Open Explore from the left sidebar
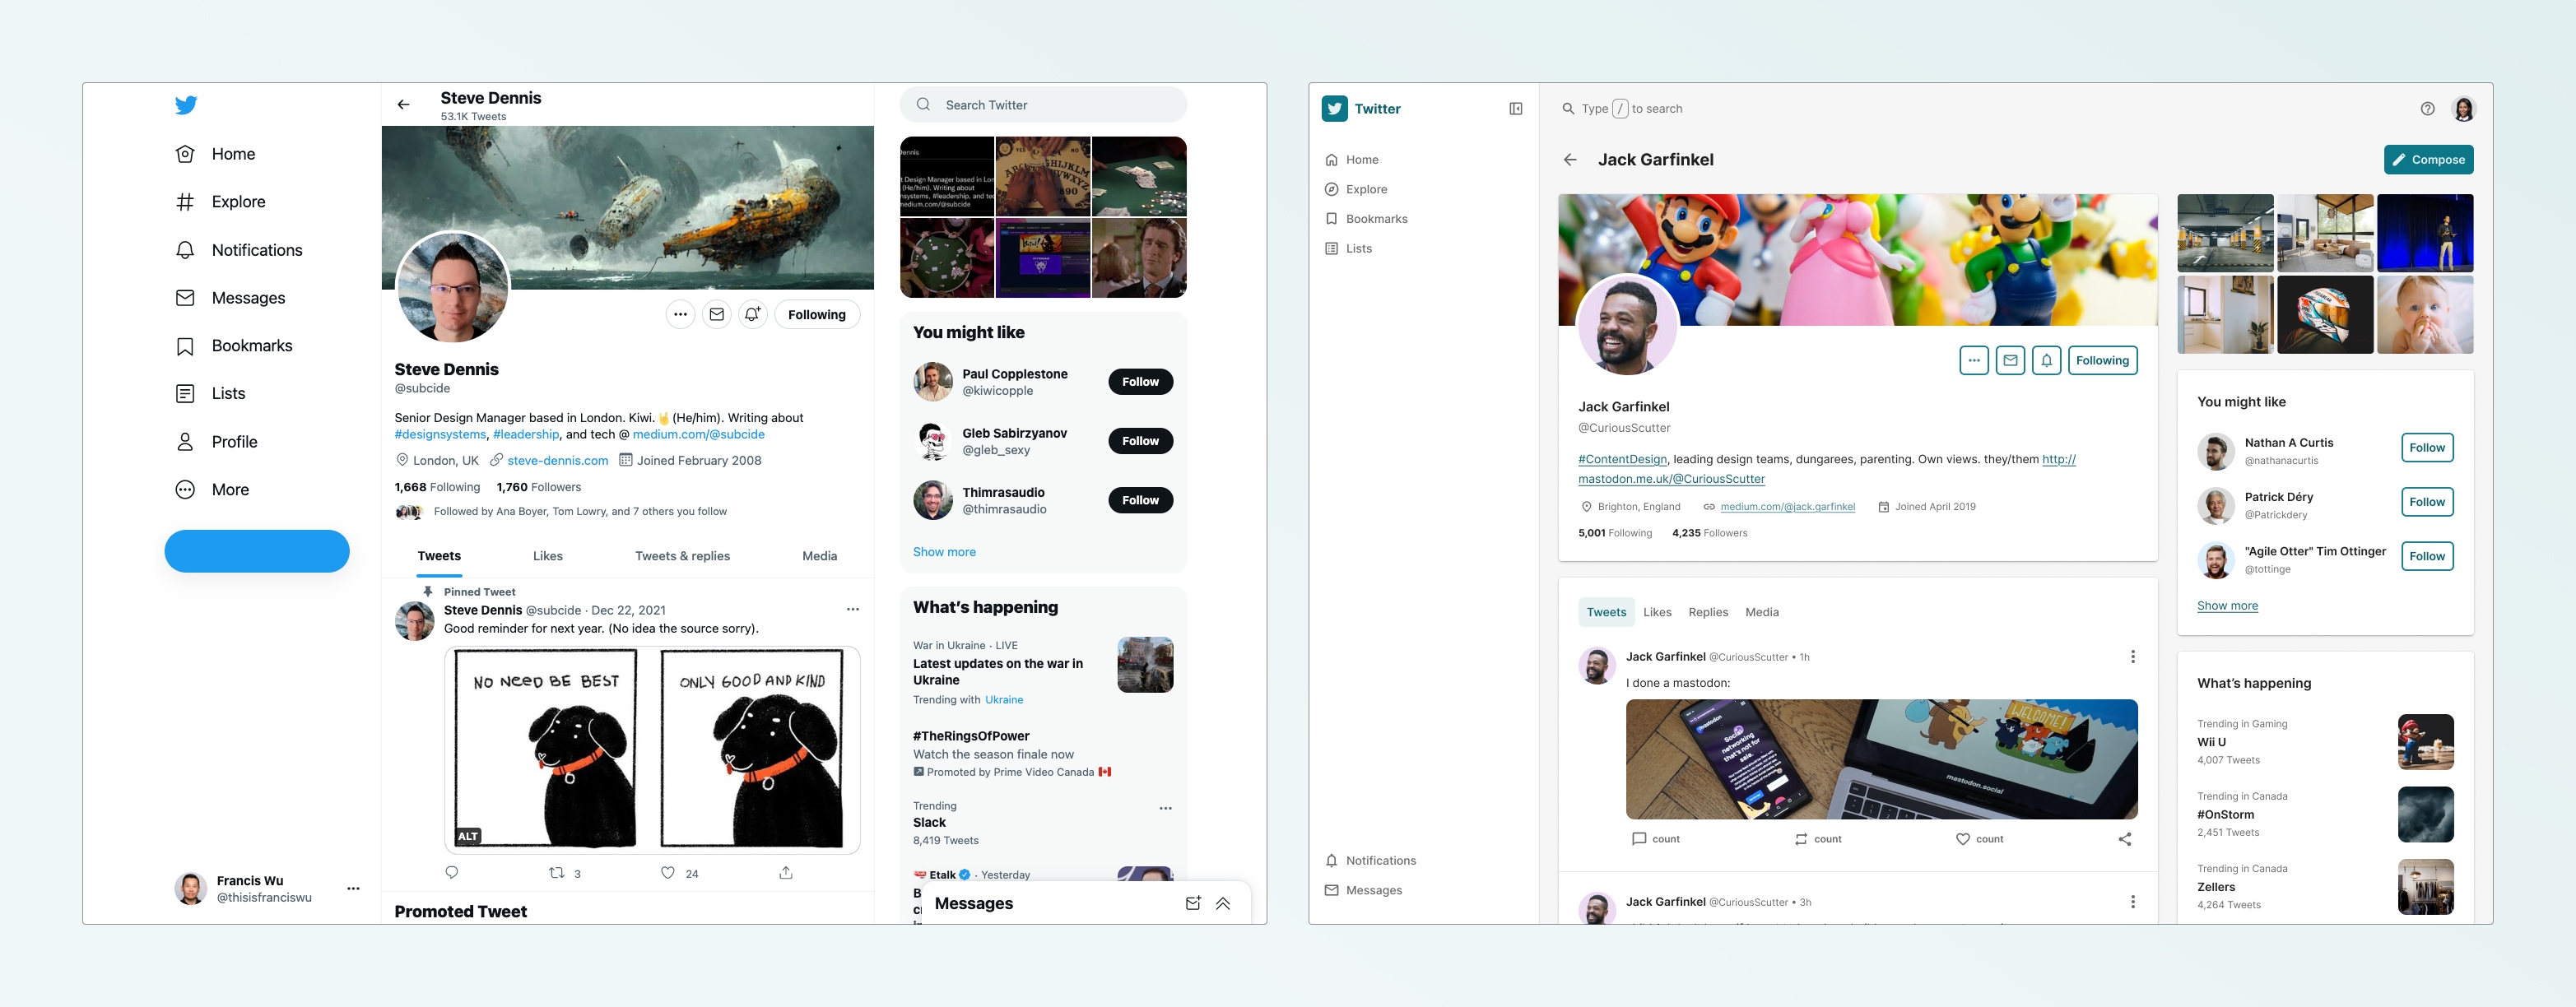Screen dimensions: 2576x1007 (238, 201)
